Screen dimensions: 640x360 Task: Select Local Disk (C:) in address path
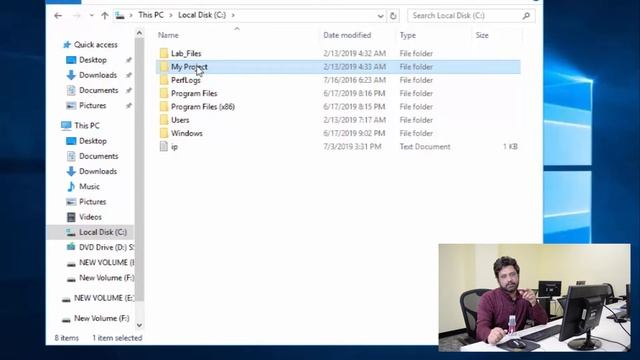point(202,15)
